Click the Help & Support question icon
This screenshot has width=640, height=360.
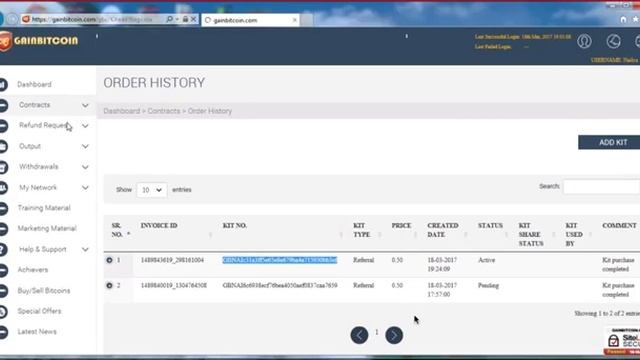coord(3,249)
